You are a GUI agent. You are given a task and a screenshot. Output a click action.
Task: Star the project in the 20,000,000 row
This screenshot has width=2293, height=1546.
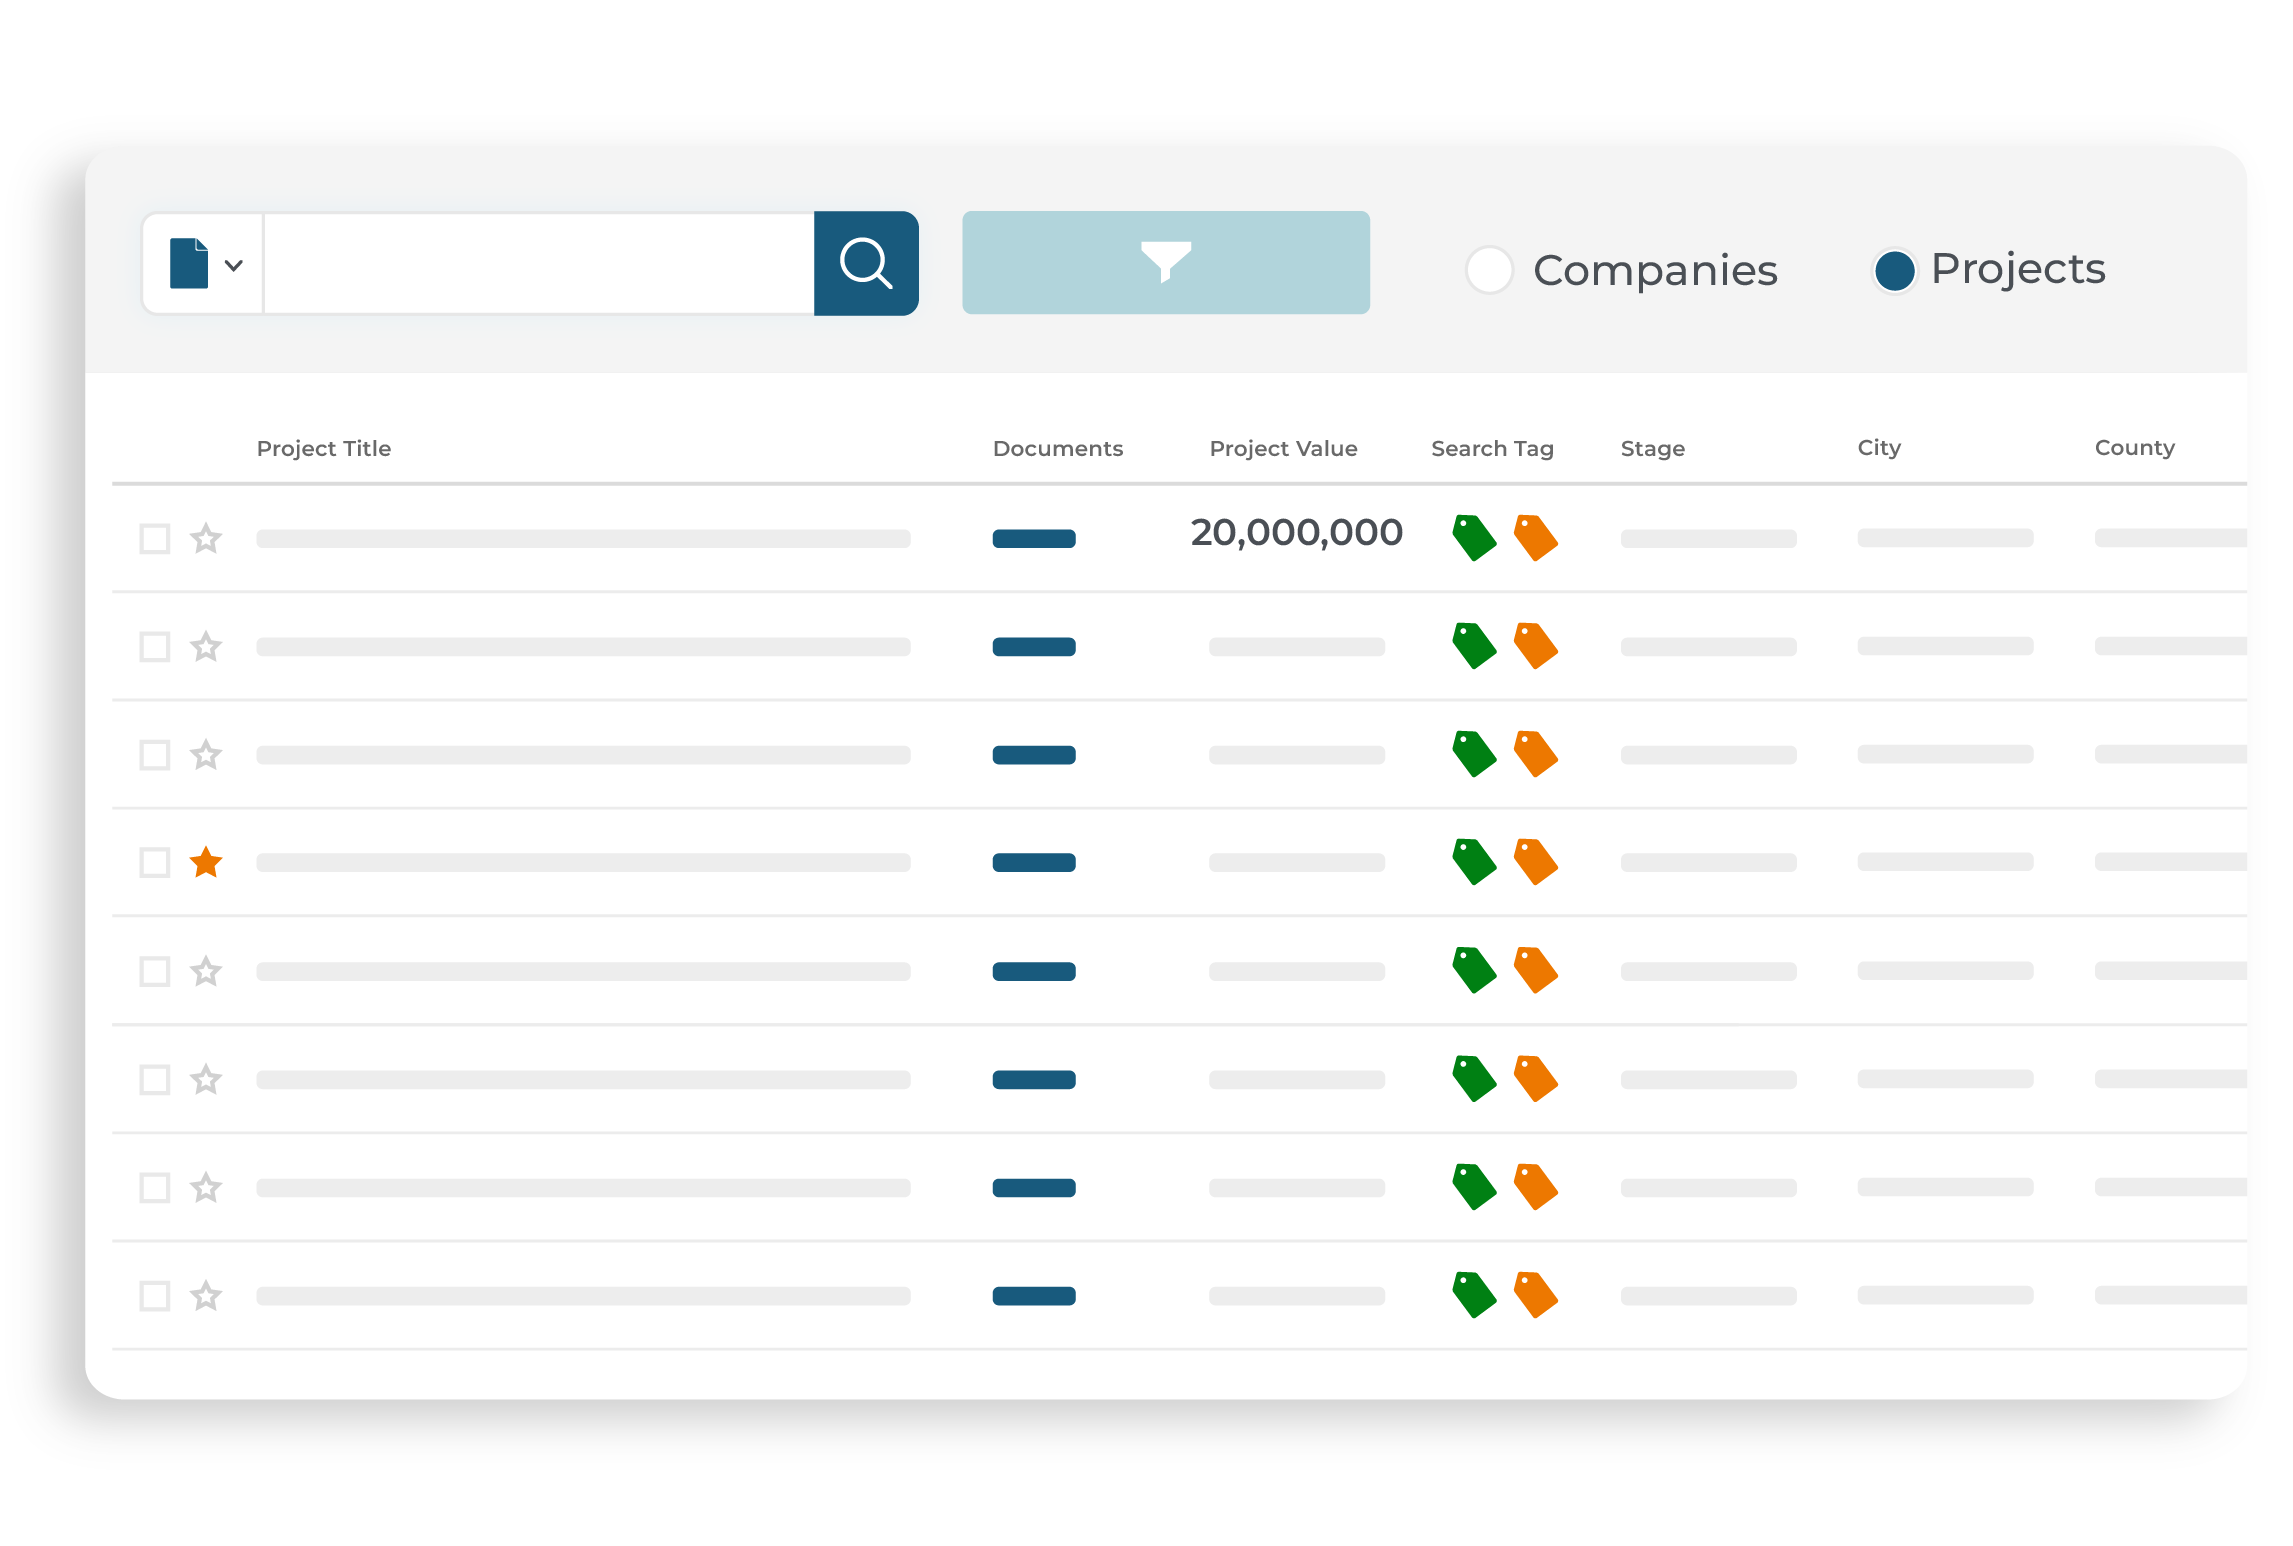pos(206,538)
